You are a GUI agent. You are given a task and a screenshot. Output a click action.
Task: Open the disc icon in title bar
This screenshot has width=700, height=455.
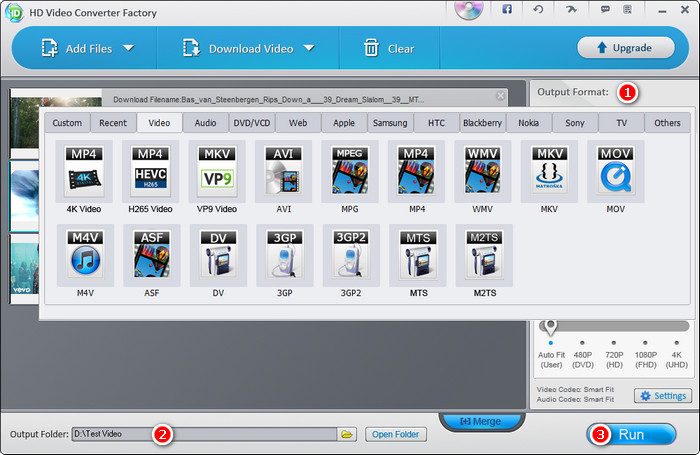(x=469, y=9)
